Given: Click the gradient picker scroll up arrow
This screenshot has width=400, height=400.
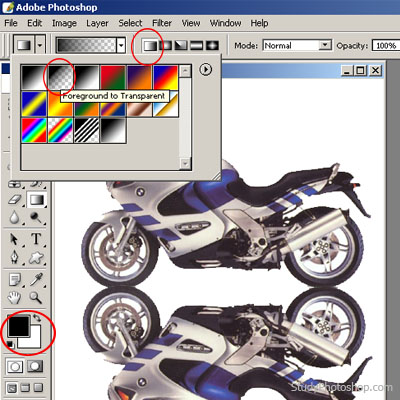Looking at the screenshot, I should (185, 71).
